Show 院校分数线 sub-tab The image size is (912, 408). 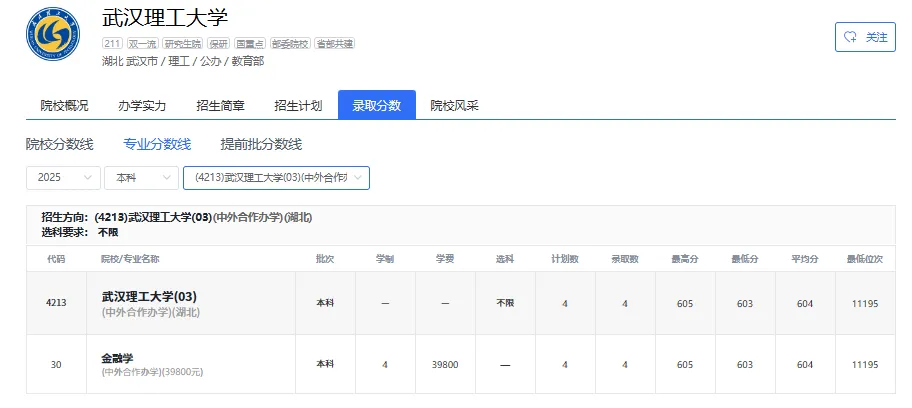point(59,144)
